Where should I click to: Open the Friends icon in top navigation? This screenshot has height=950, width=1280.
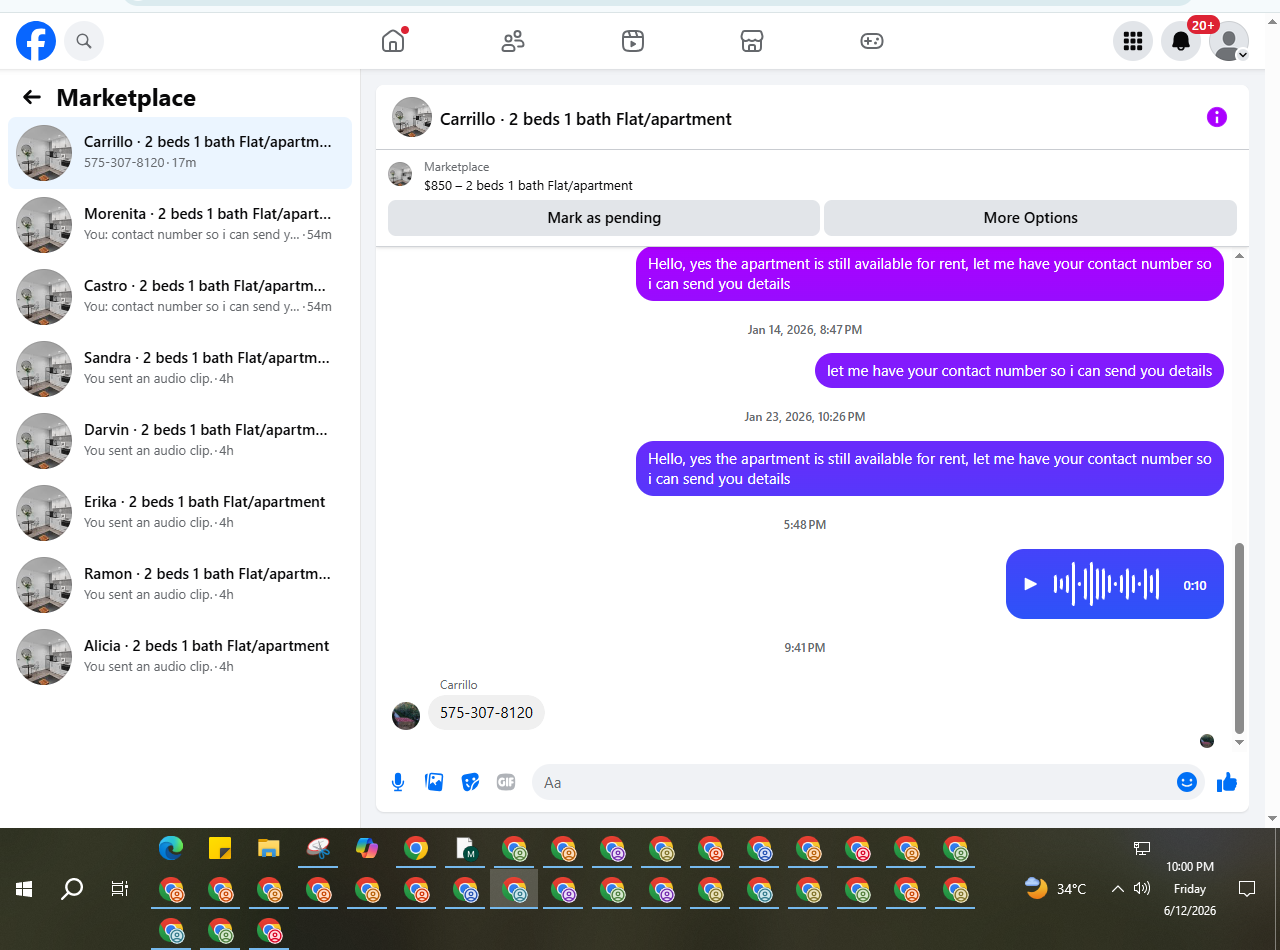pos(513,41)
